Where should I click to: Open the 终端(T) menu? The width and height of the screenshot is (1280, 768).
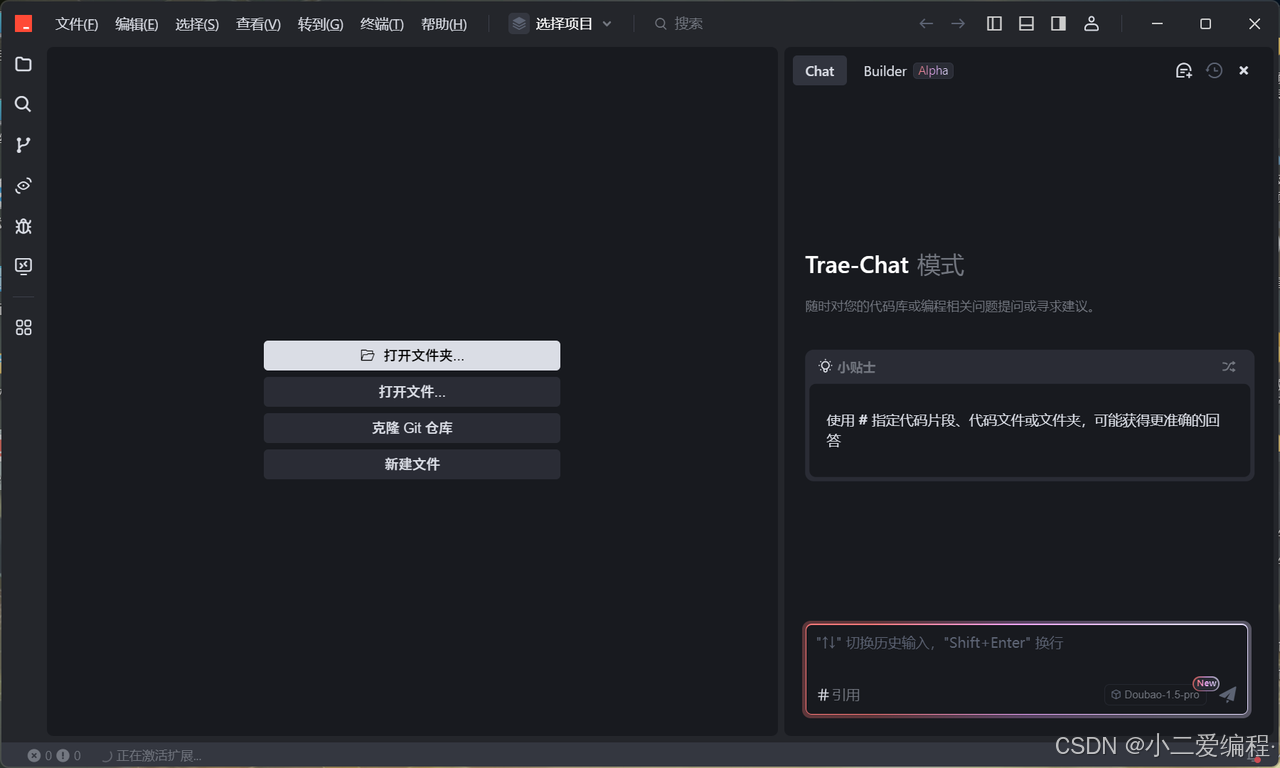click(381, 24)
